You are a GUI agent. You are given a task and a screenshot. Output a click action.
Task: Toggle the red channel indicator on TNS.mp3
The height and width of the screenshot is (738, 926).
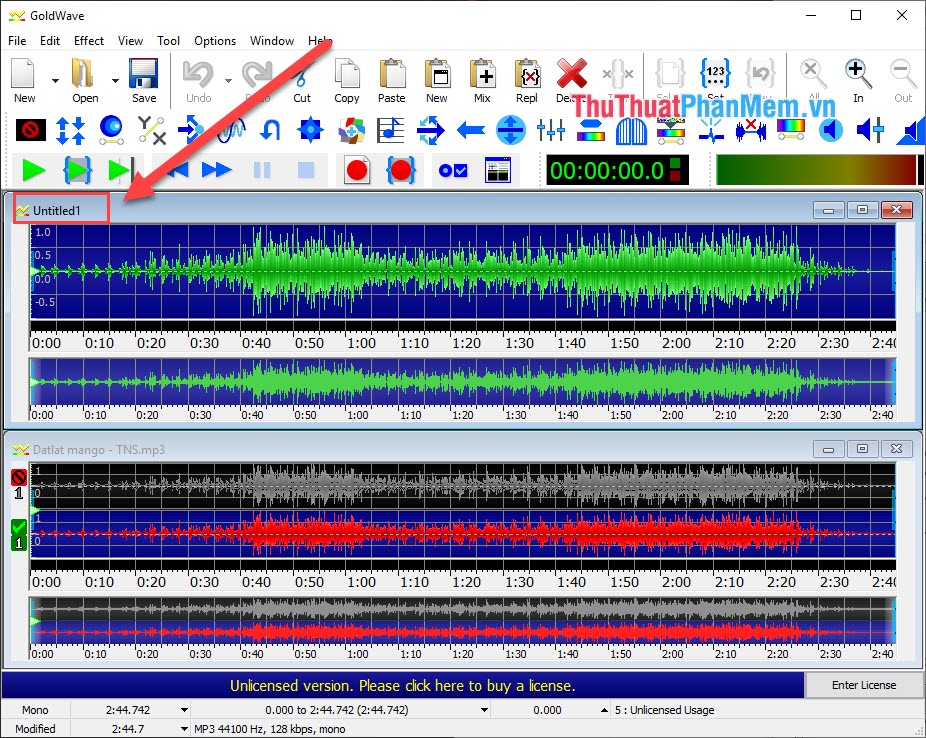(17, 477)
